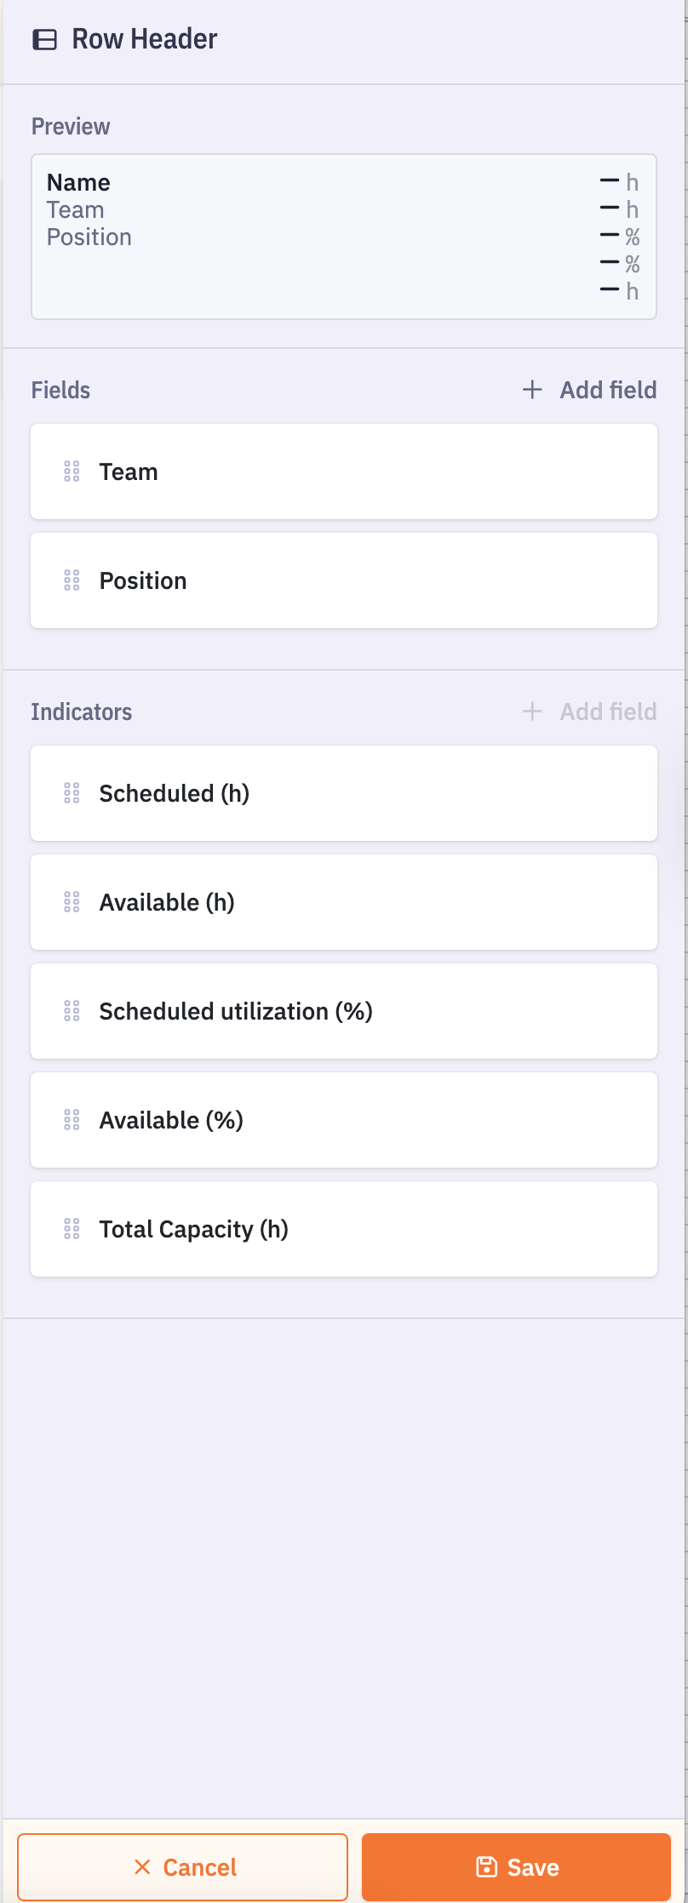Click the Scheduled (h) drag handle
The width and height of the screenshot is (688, 1903).
(x=72, y=794)
